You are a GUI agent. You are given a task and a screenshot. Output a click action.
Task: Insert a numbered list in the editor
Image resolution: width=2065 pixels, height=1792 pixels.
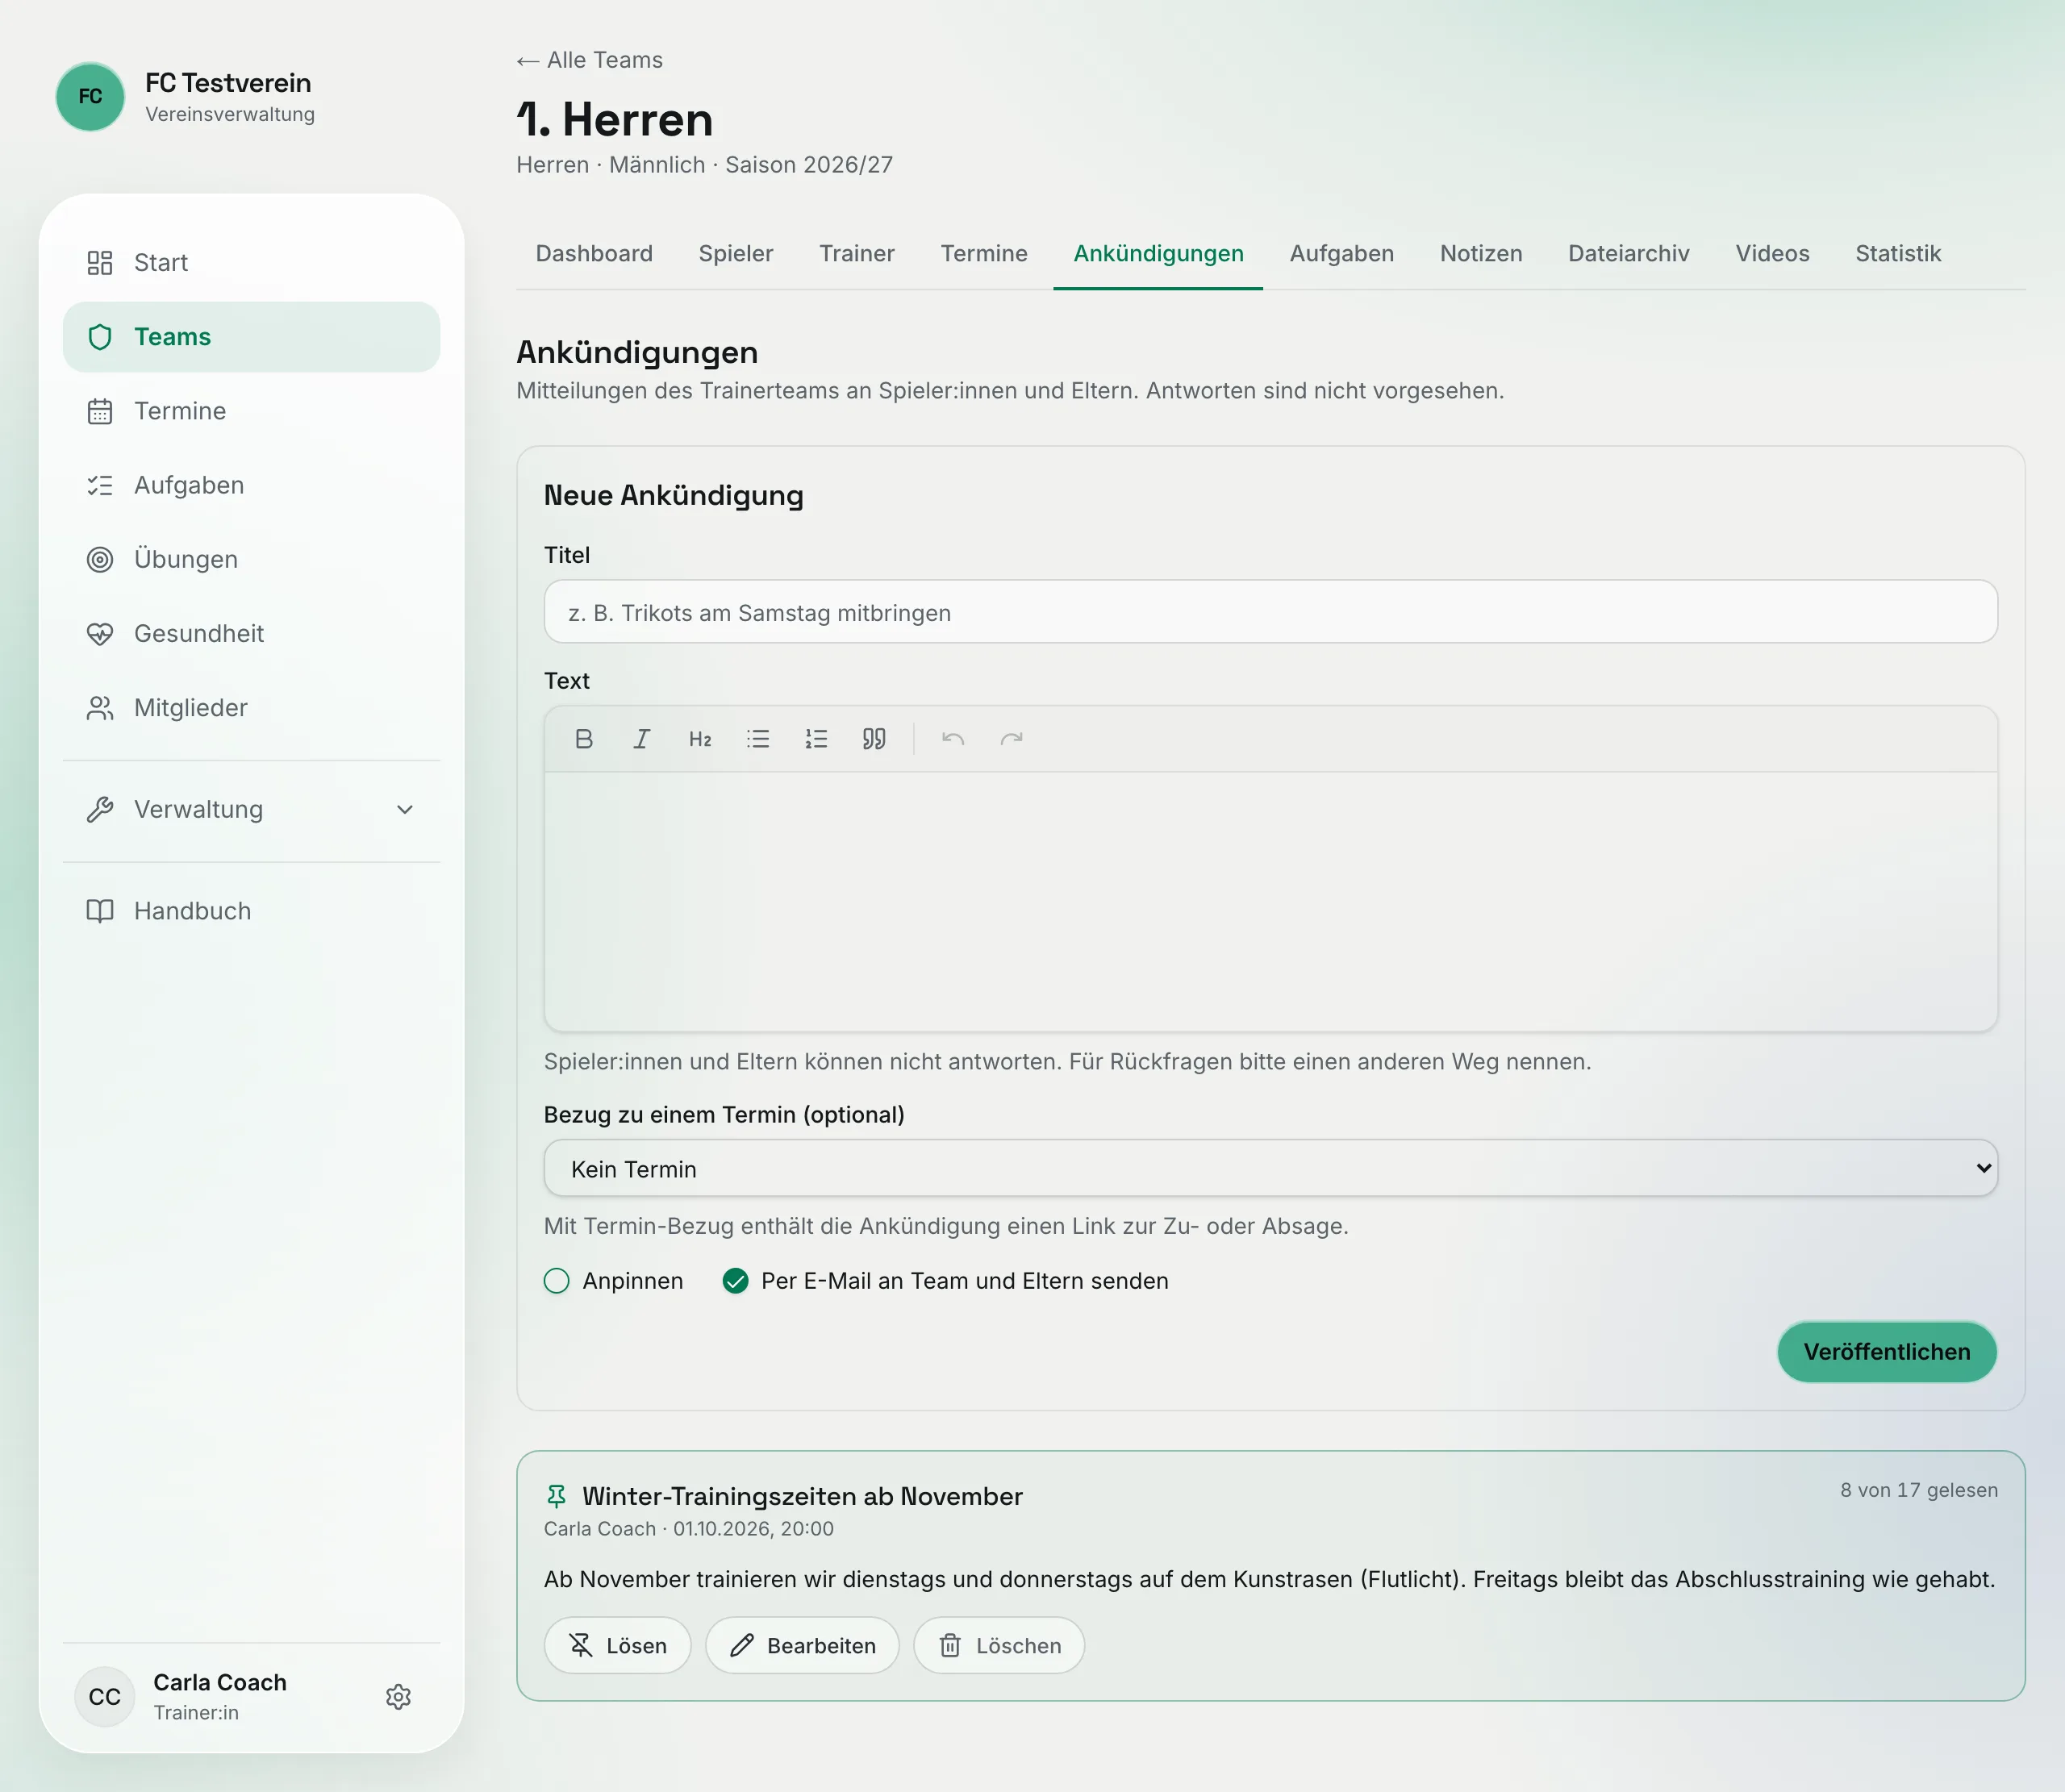click(816, 739)
